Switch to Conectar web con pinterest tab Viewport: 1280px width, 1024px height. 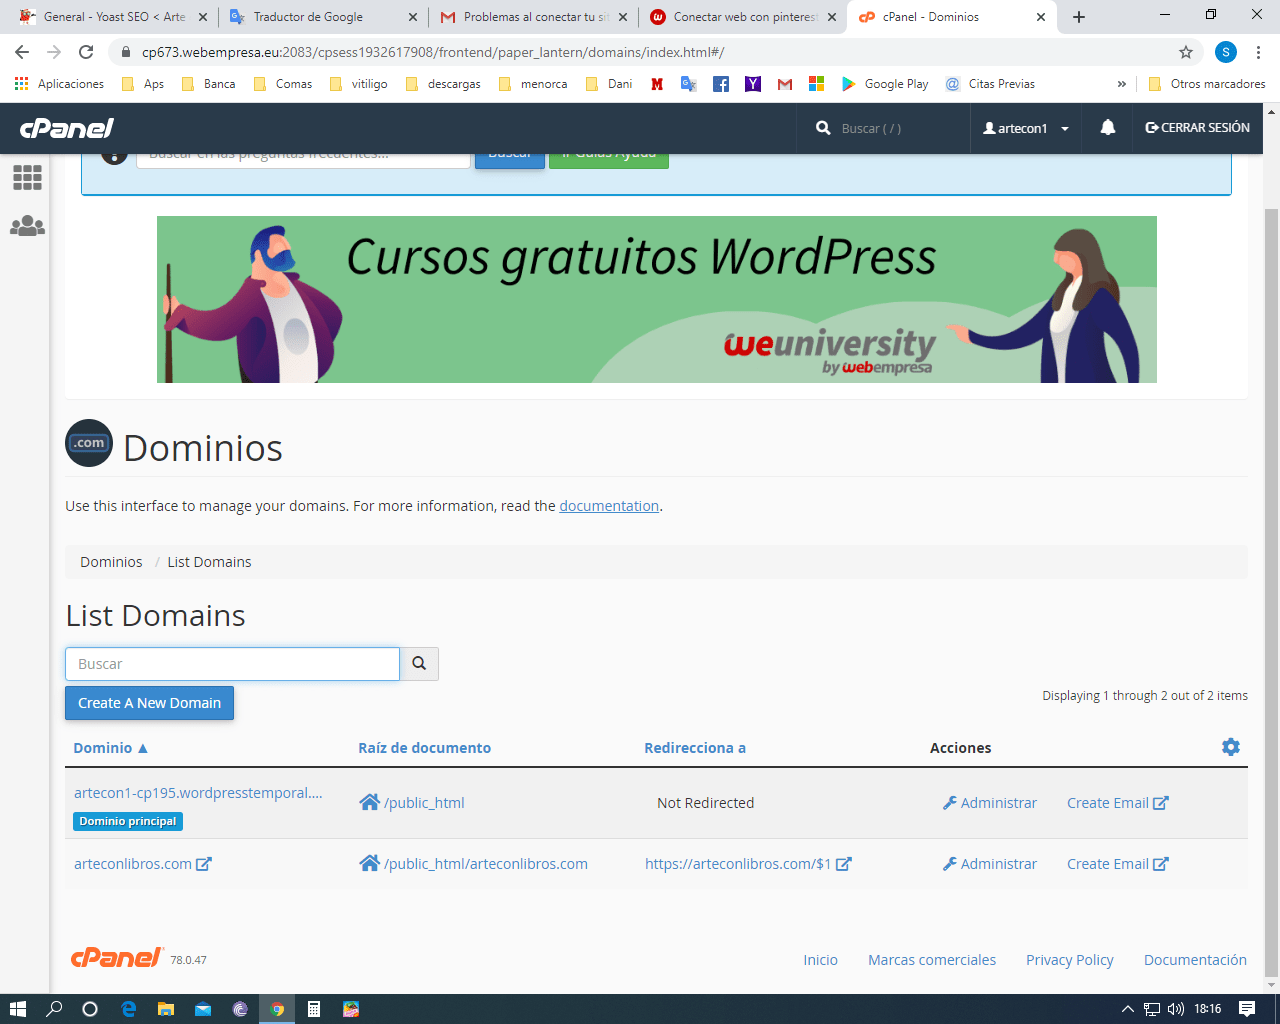[x=744, y=17]
